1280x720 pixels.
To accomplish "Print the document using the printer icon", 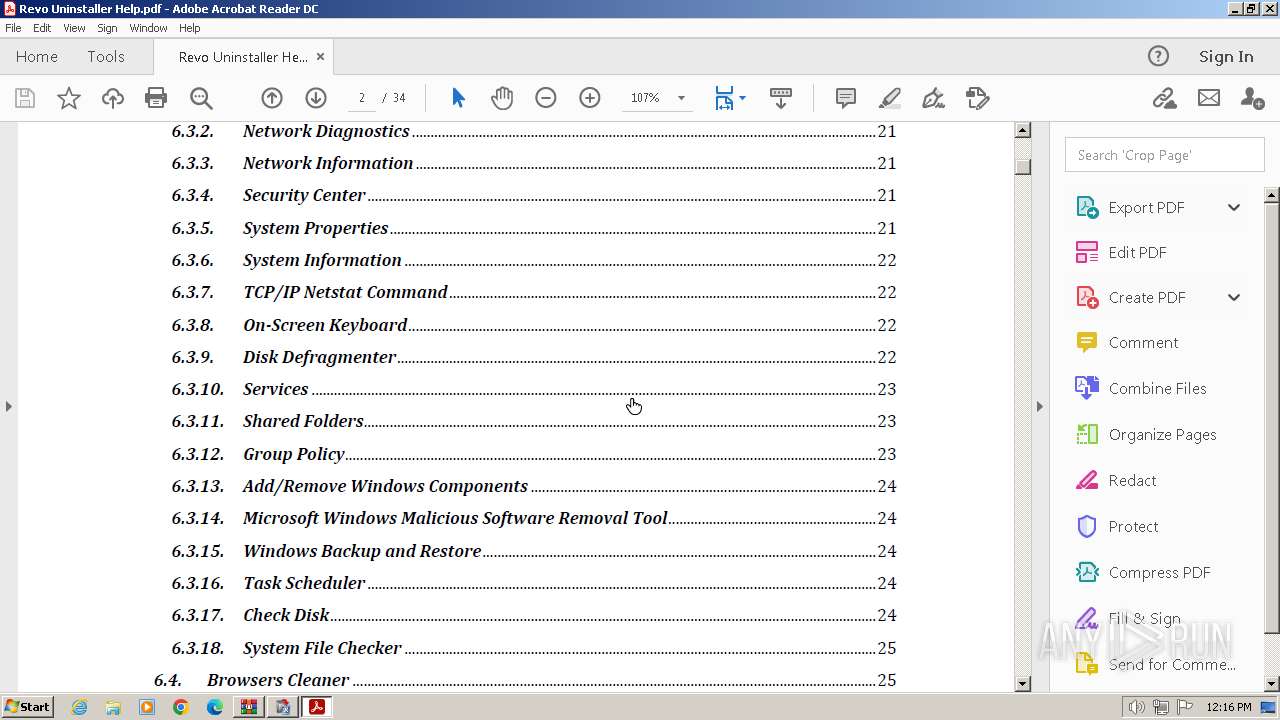I will point(156,98).
